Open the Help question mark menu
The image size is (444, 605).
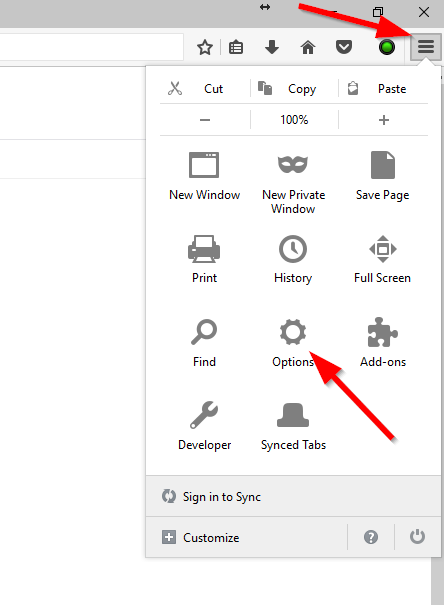coord(371,537)
